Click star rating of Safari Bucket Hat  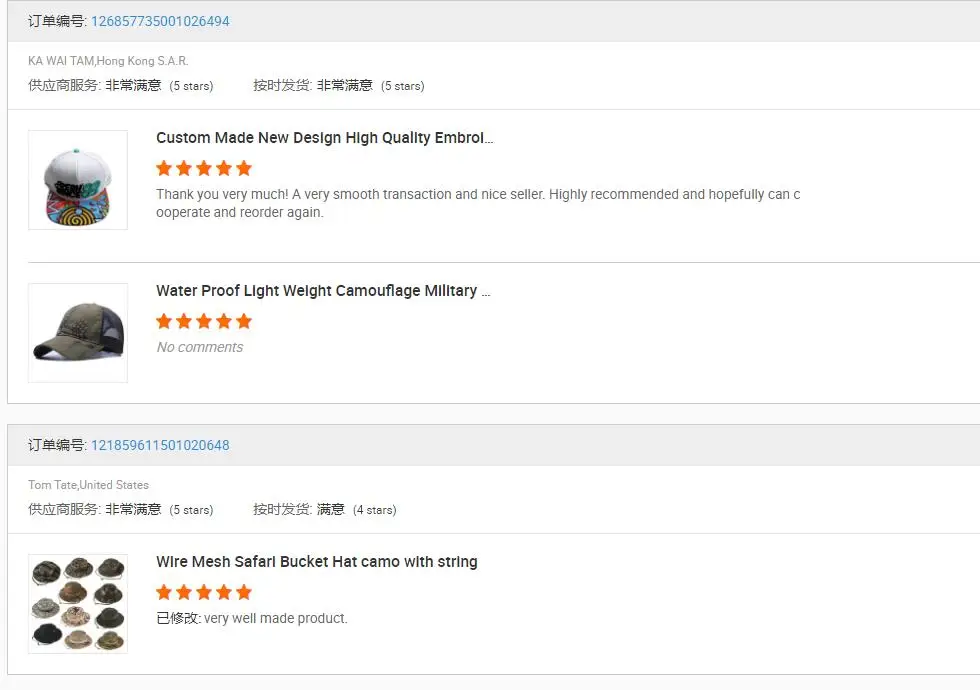point(204,592)
